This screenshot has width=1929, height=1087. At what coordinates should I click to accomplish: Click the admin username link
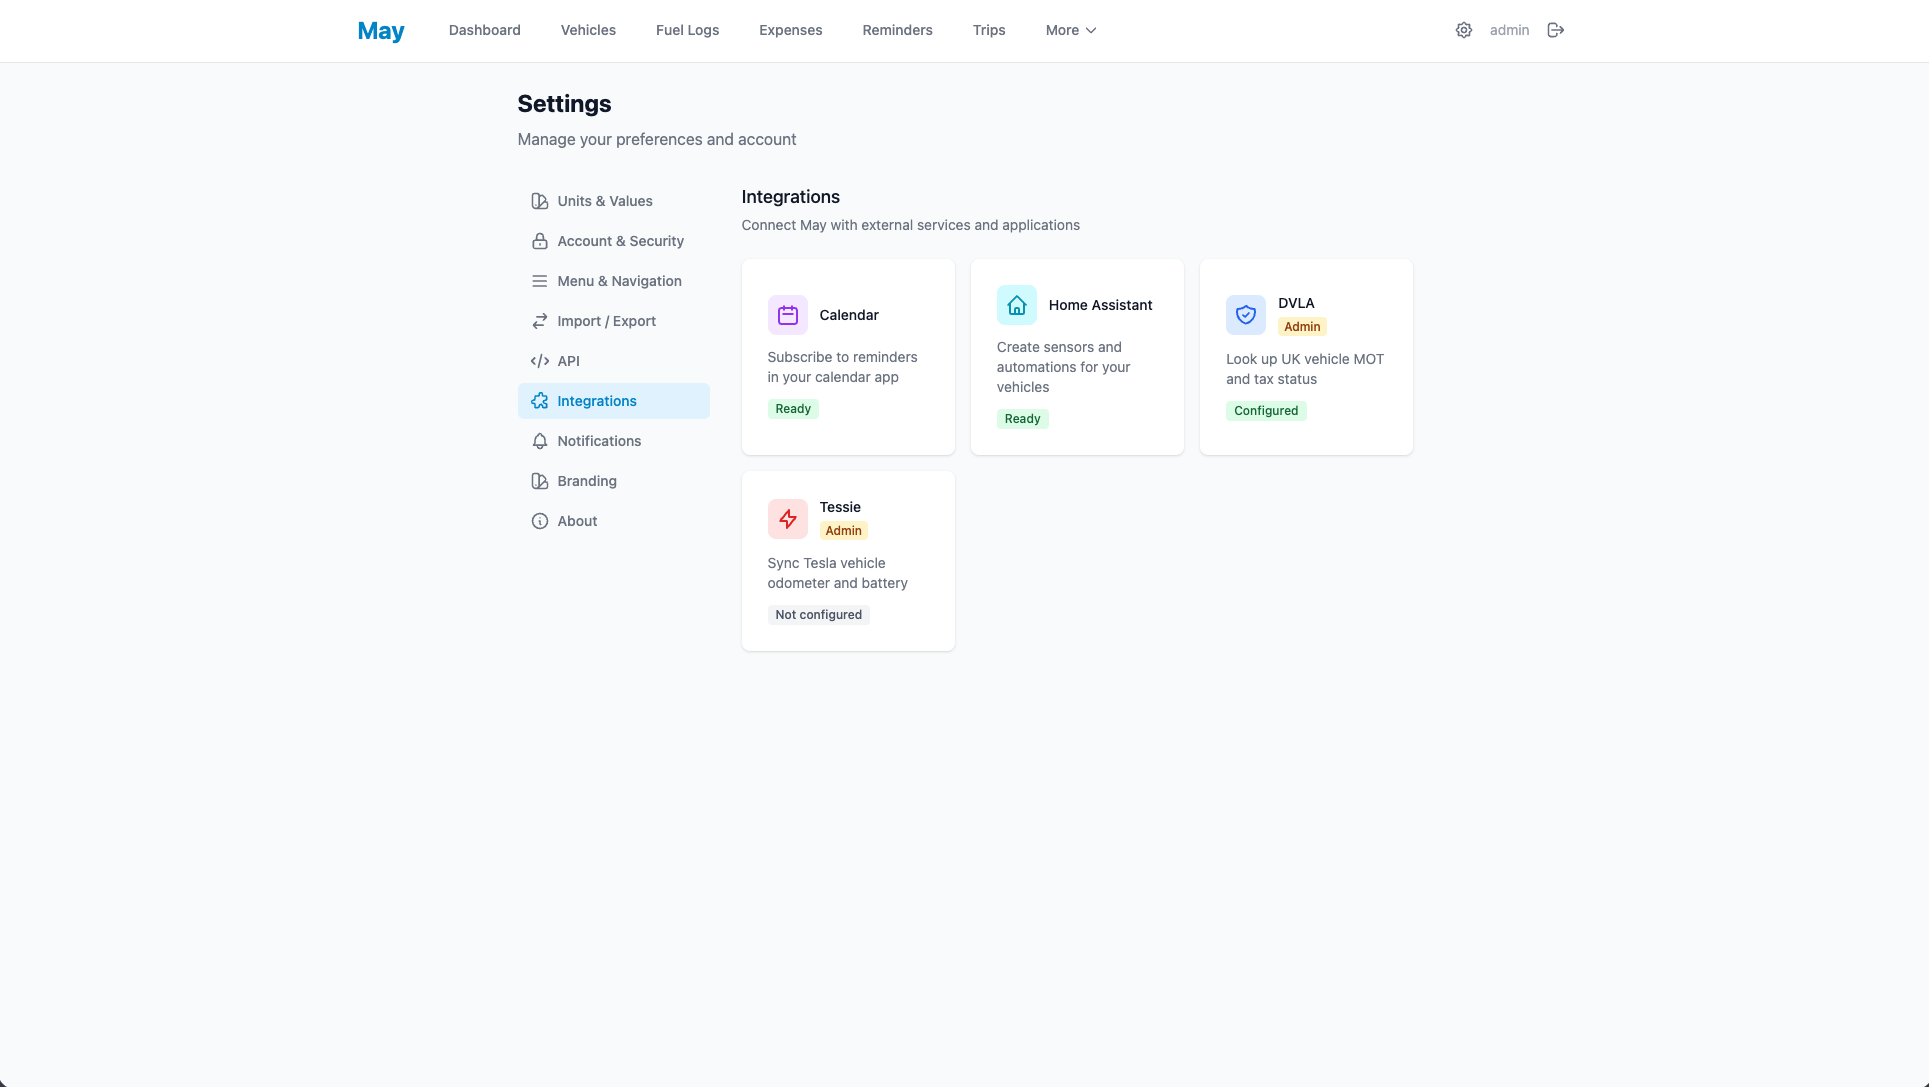pos(1509,30)
